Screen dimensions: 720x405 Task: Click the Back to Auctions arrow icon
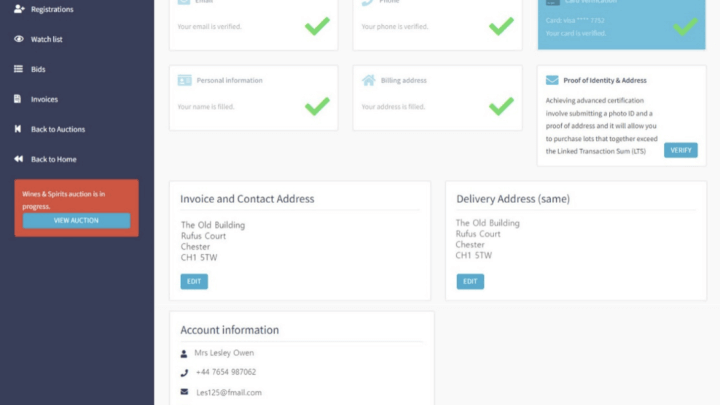tap(19, 129)
